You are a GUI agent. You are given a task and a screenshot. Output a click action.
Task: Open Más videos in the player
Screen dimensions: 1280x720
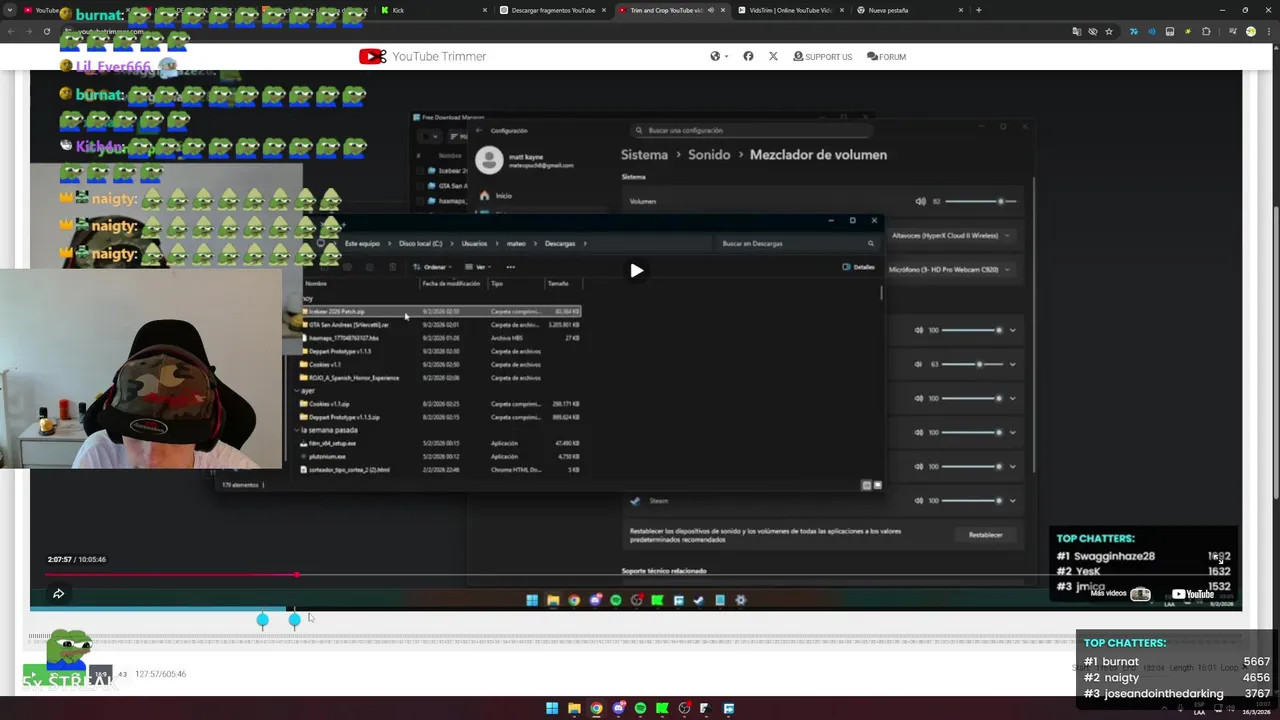click(x=1120, y=594)
